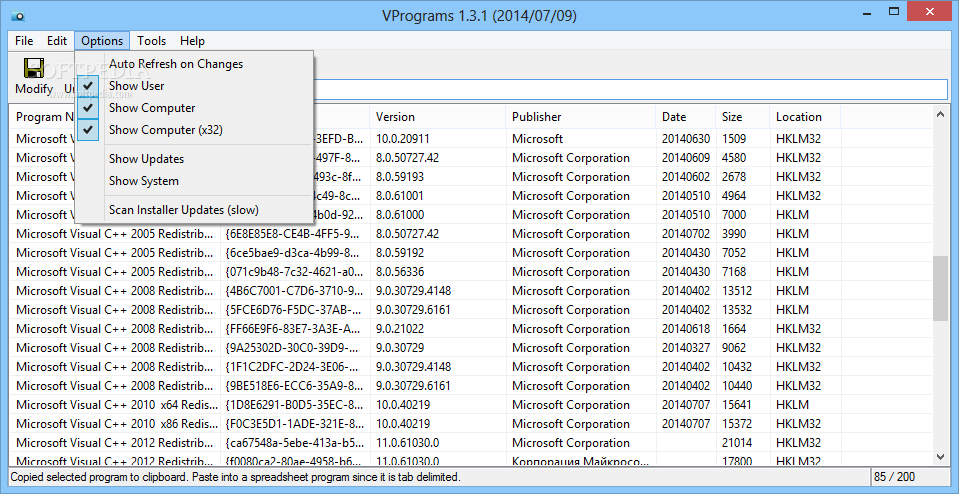Select row with ID {4B6C7001-C7D6-3710-9...
The width and height of the screenshot is (959, 494).
pyautogui.click(x=471, y=290)
